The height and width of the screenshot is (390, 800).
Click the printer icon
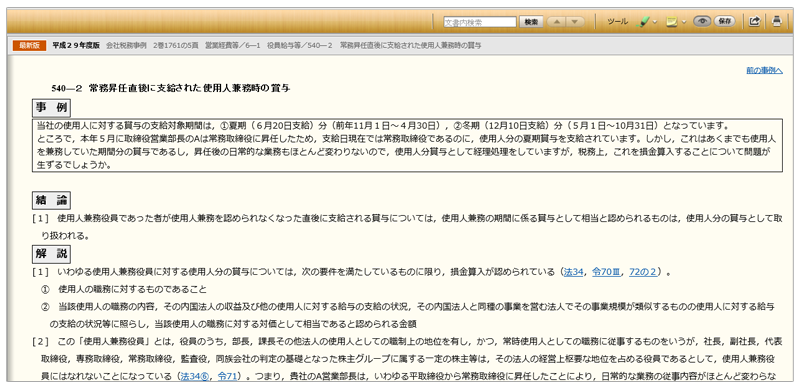click(x=777, y=21)
